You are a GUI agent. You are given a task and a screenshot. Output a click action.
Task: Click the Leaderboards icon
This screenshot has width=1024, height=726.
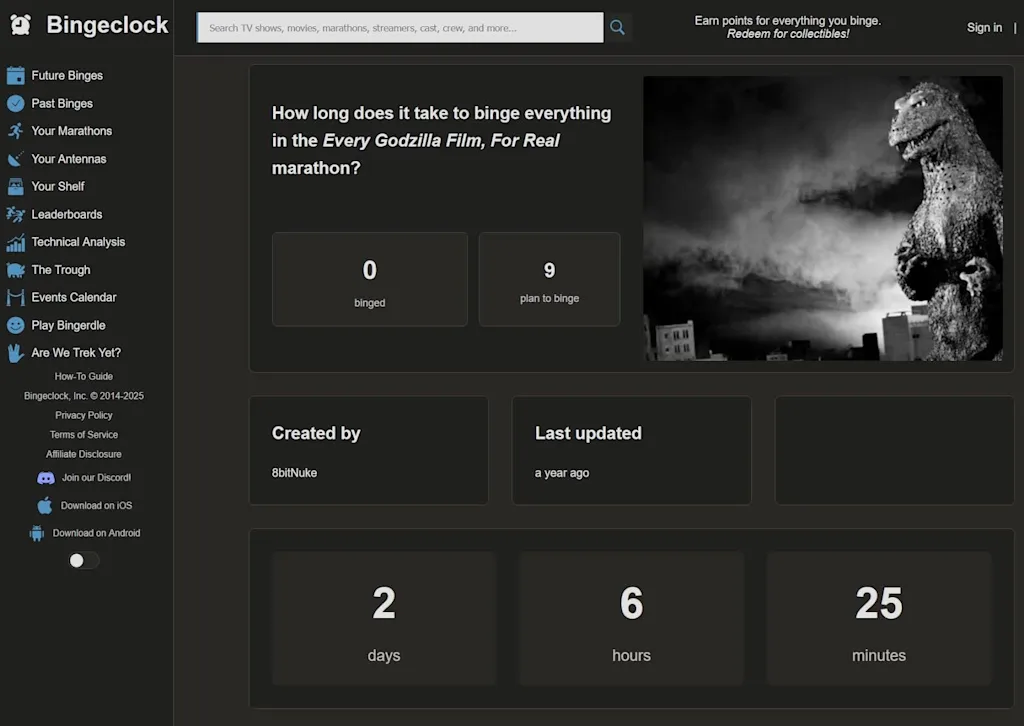[x=16, y=214]
